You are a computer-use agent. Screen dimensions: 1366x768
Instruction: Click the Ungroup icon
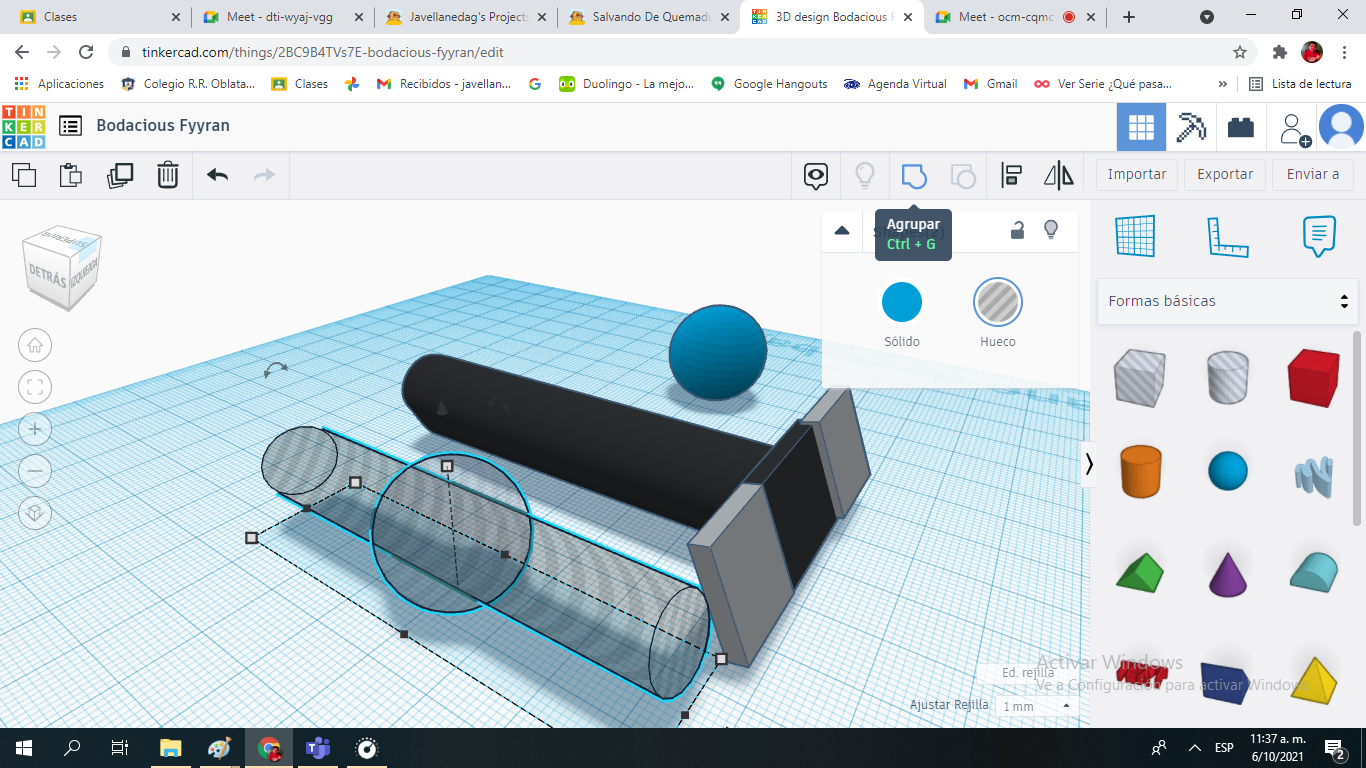pos(963,176)
